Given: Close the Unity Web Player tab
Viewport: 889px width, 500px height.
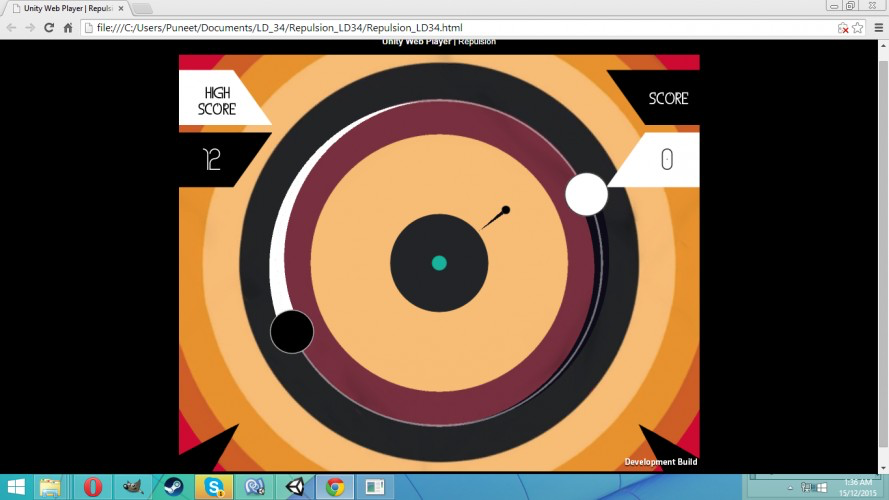Looking at the screenshot, I should click(121, 9).
